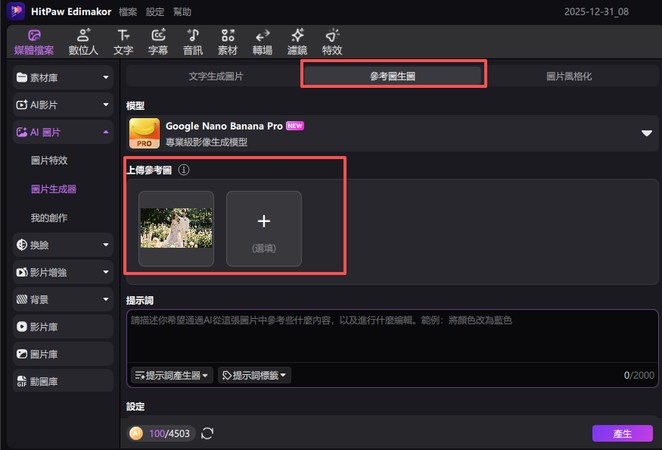
Task: Open the 特效 effects tool
Action: (332, 43)
